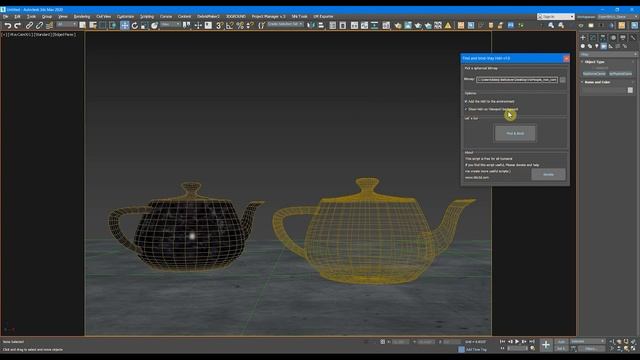This screenshot has width=640, height=360.
Task: Open the reference coordinate system dropdown
Action: pyautogui.click(x=170, y=25)
